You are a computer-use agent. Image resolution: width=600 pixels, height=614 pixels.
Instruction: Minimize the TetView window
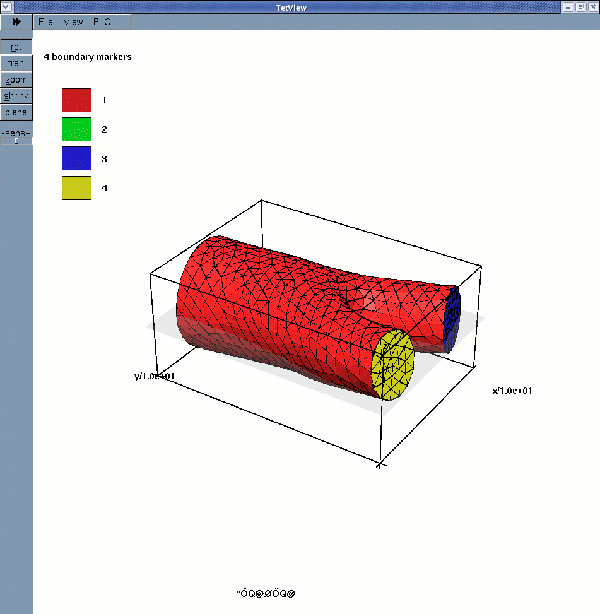point(568,7)
